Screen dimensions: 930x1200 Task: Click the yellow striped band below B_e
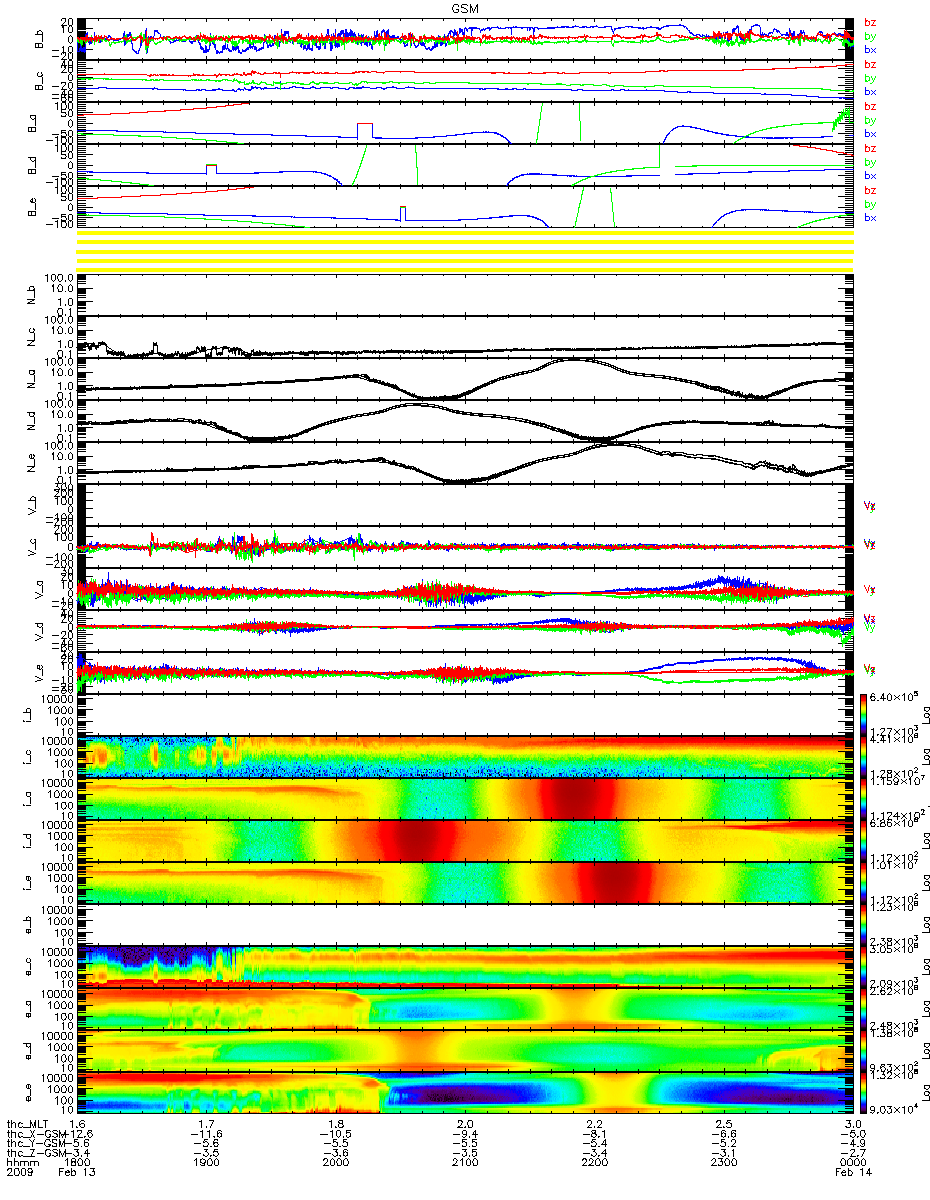[x=466, y=249]
